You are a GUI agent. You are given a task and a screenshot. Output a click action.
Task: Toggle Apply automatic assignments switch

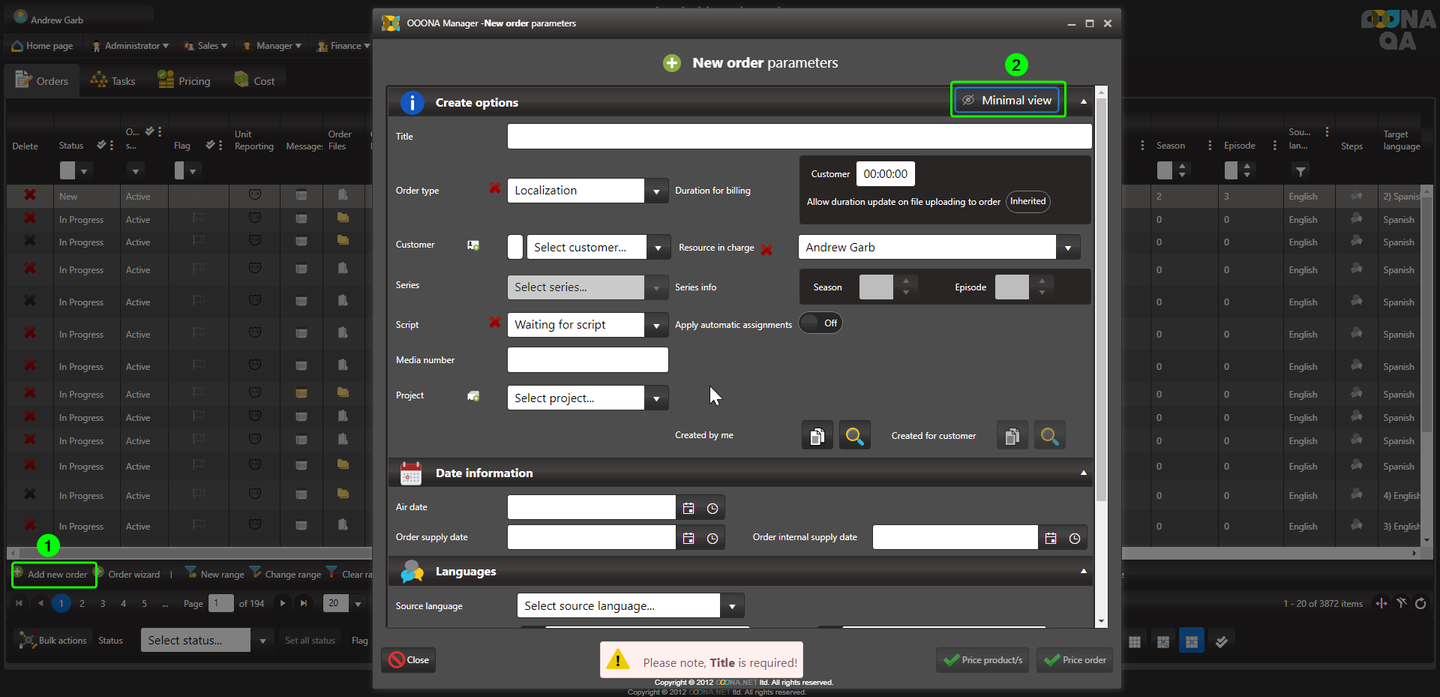click(820, 323)
